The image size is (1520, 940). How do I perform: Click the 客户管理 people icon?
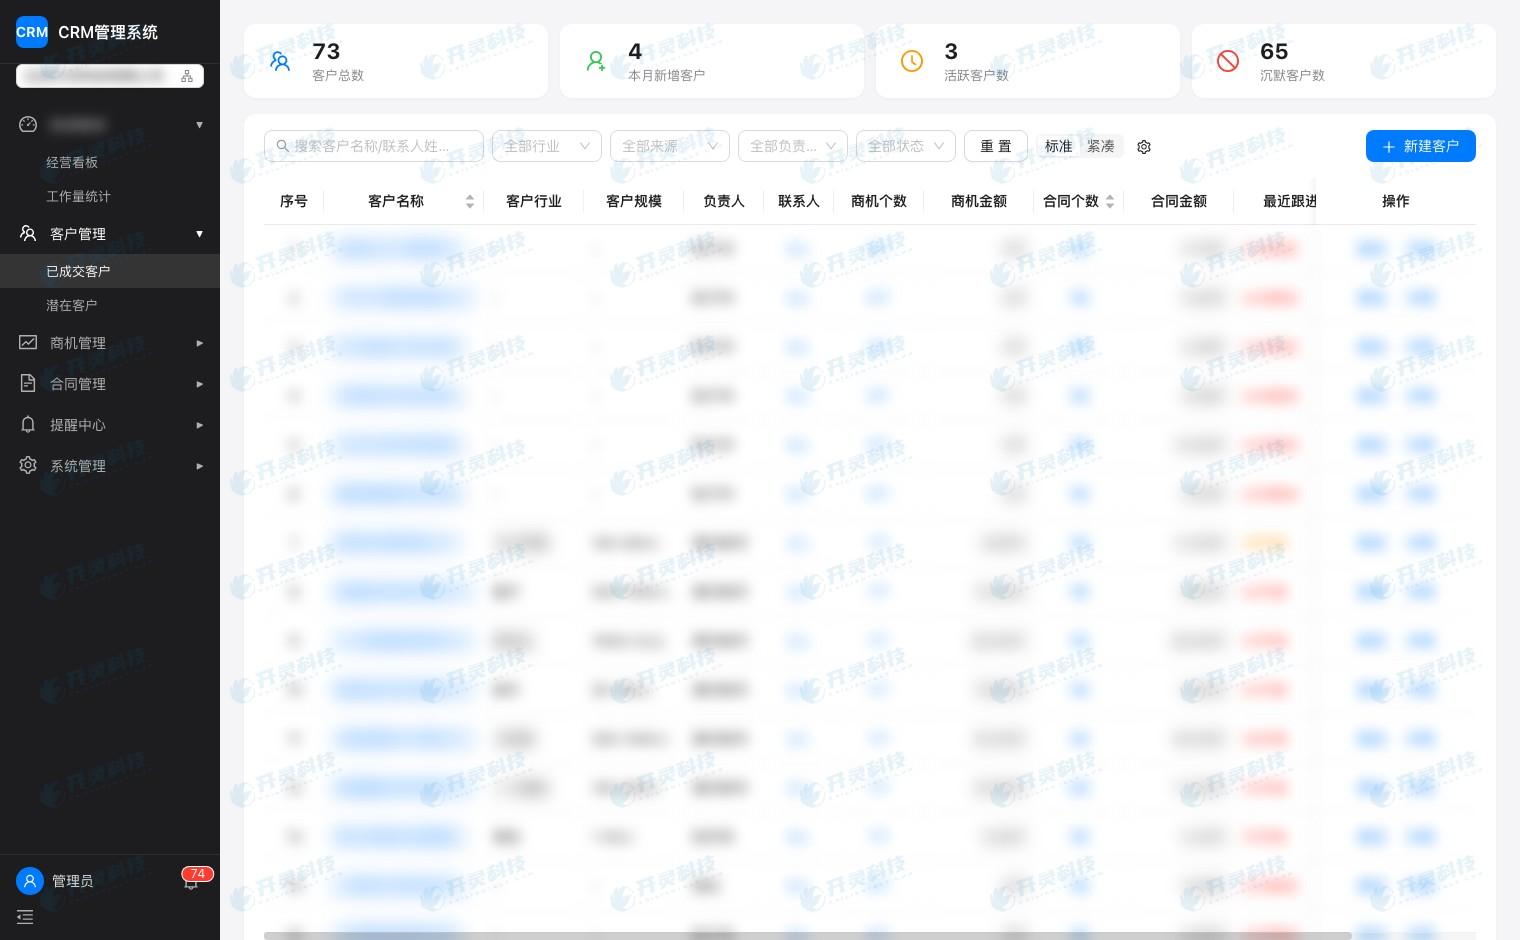[28, 233]
